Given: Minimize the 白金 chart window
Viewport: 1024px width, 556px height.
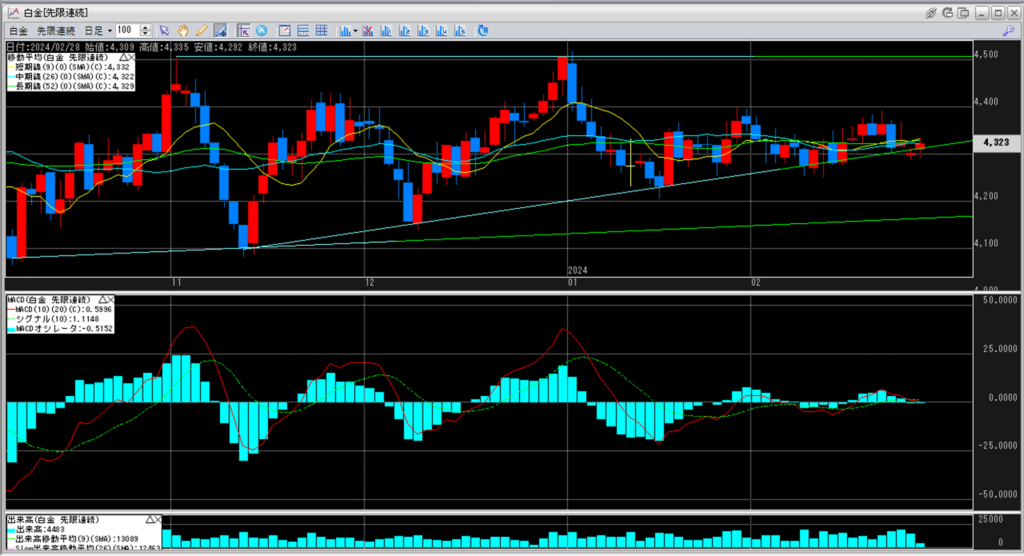Looking at the screenshot, I should pos(982,13).
